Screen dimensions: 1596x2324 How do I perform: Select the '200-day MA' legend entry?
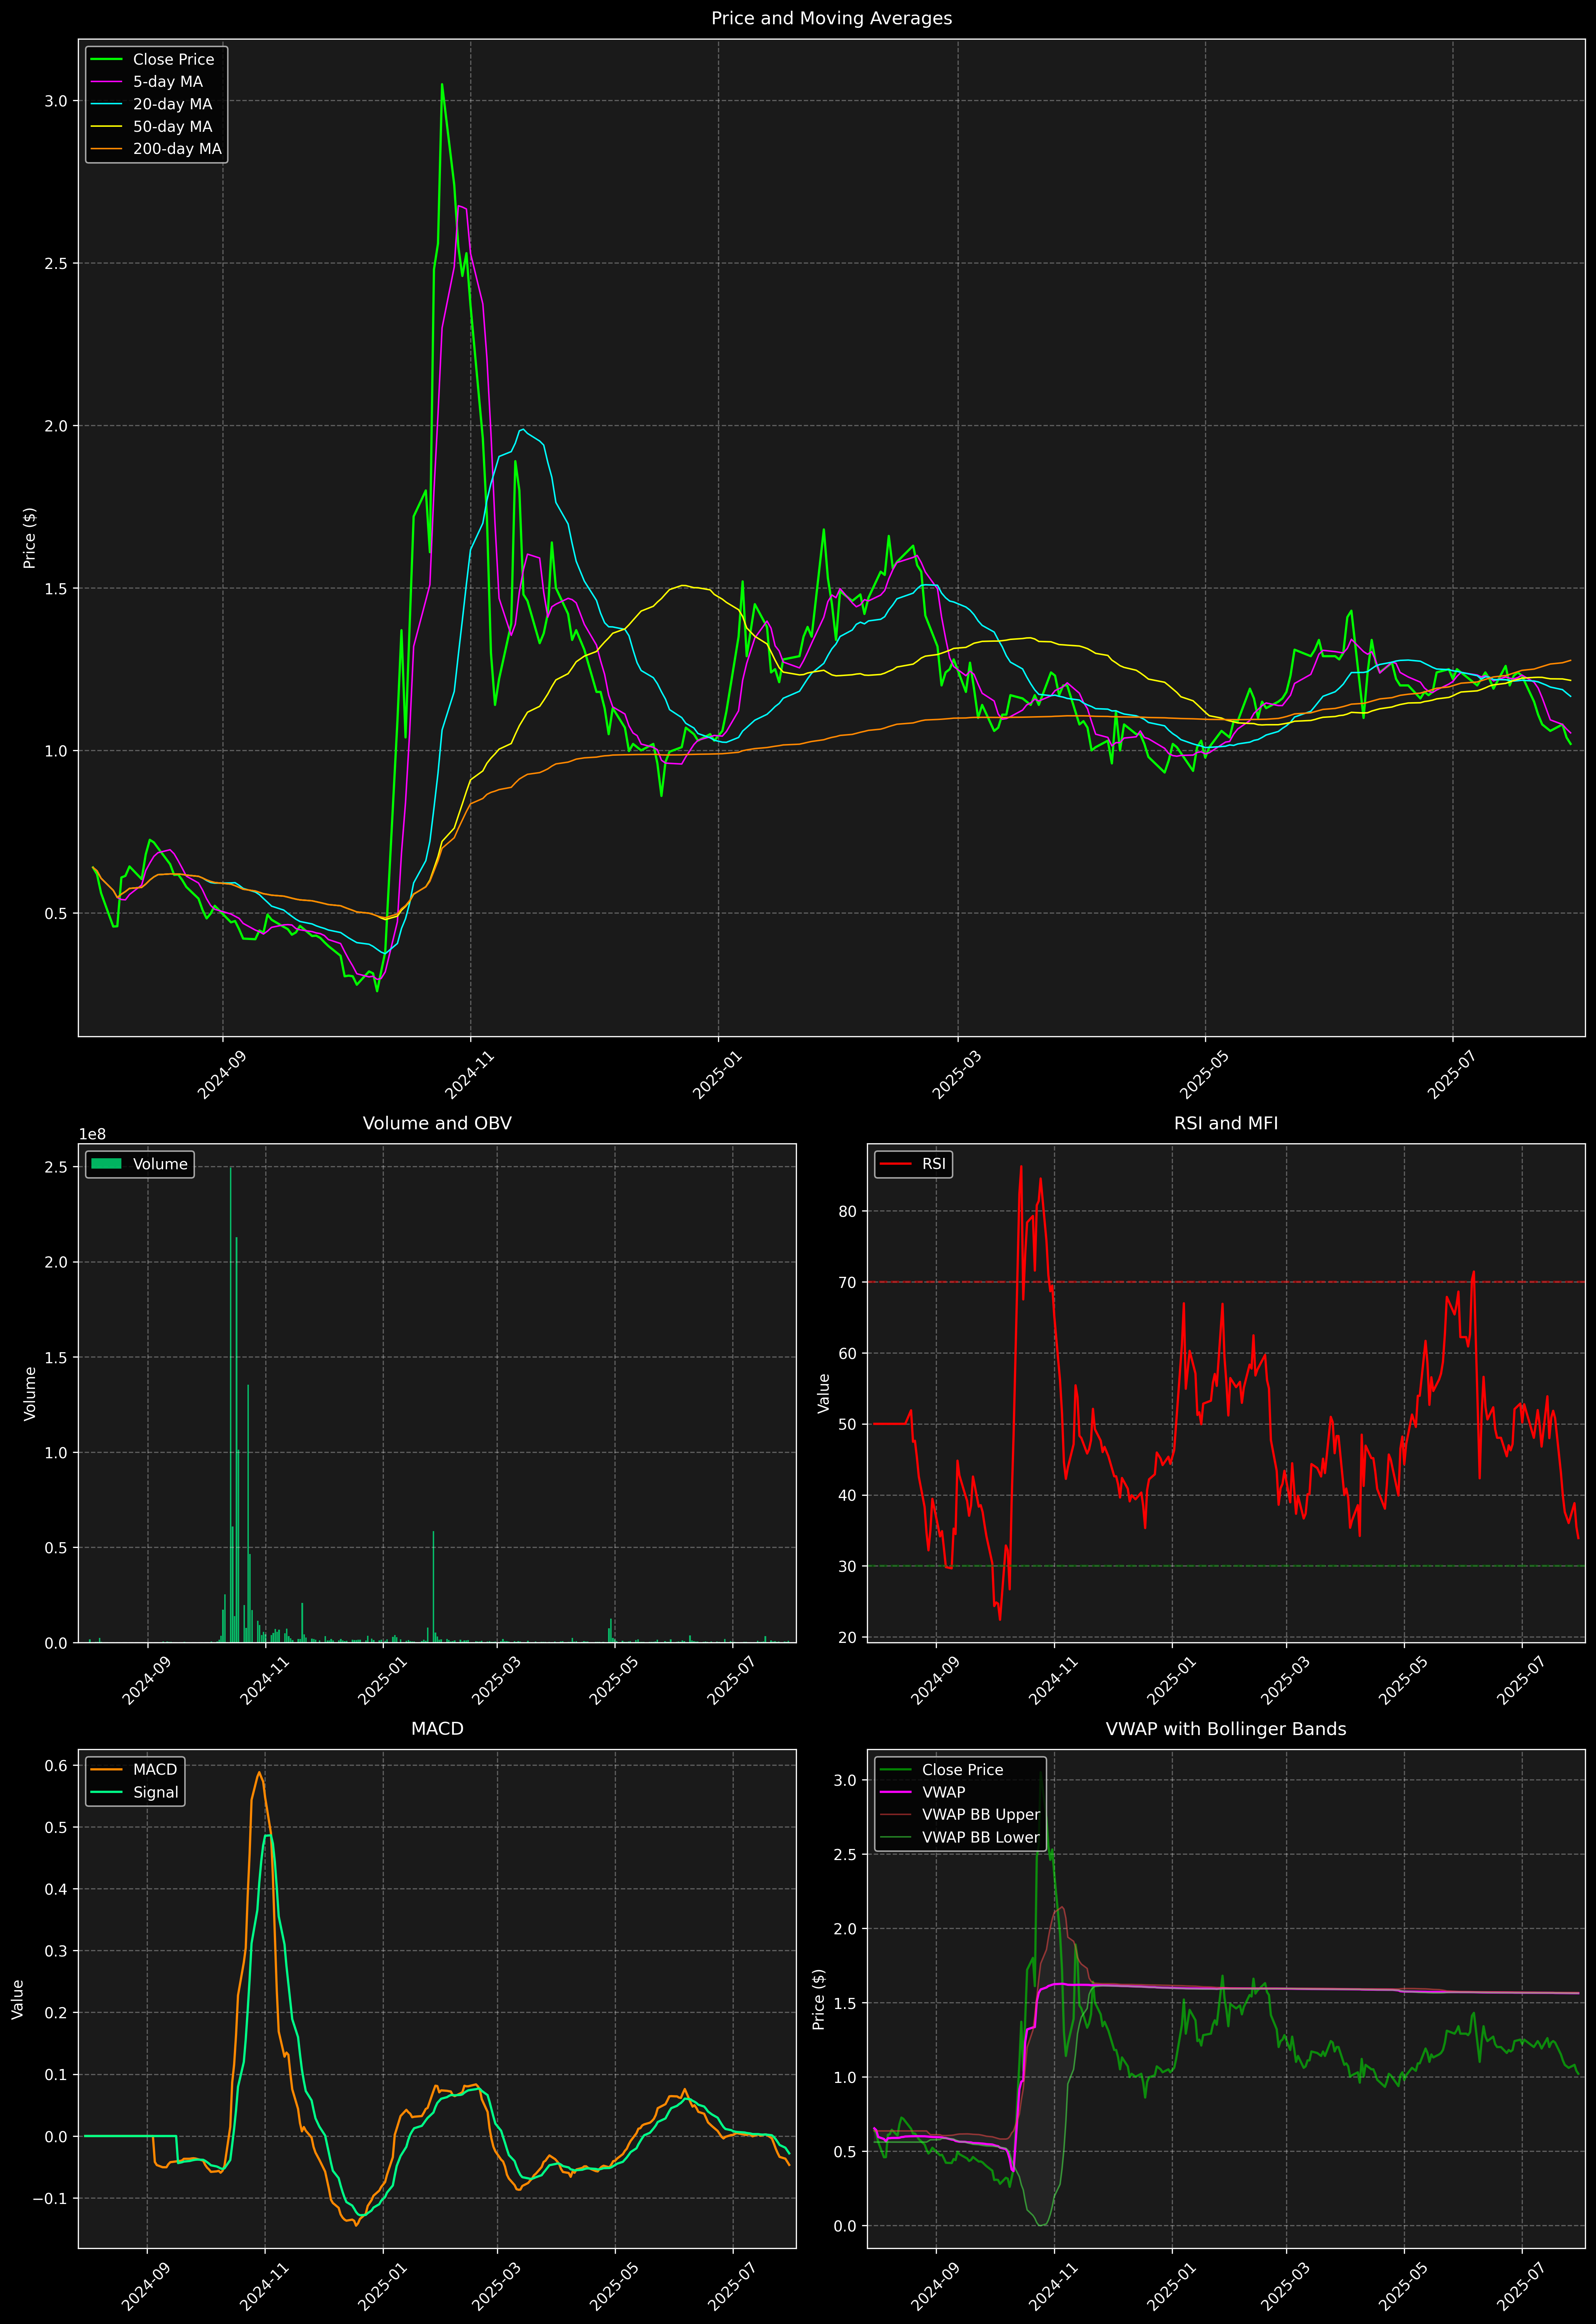177,149
